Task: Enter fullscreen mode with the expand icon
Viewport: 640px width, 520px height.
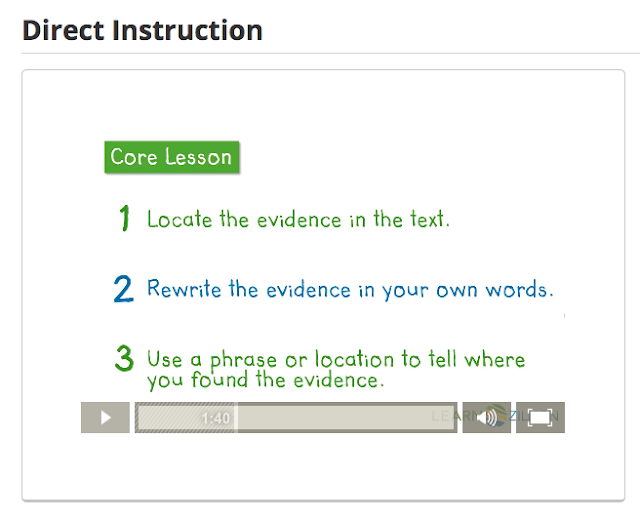Action: click(x=540, y=417)
